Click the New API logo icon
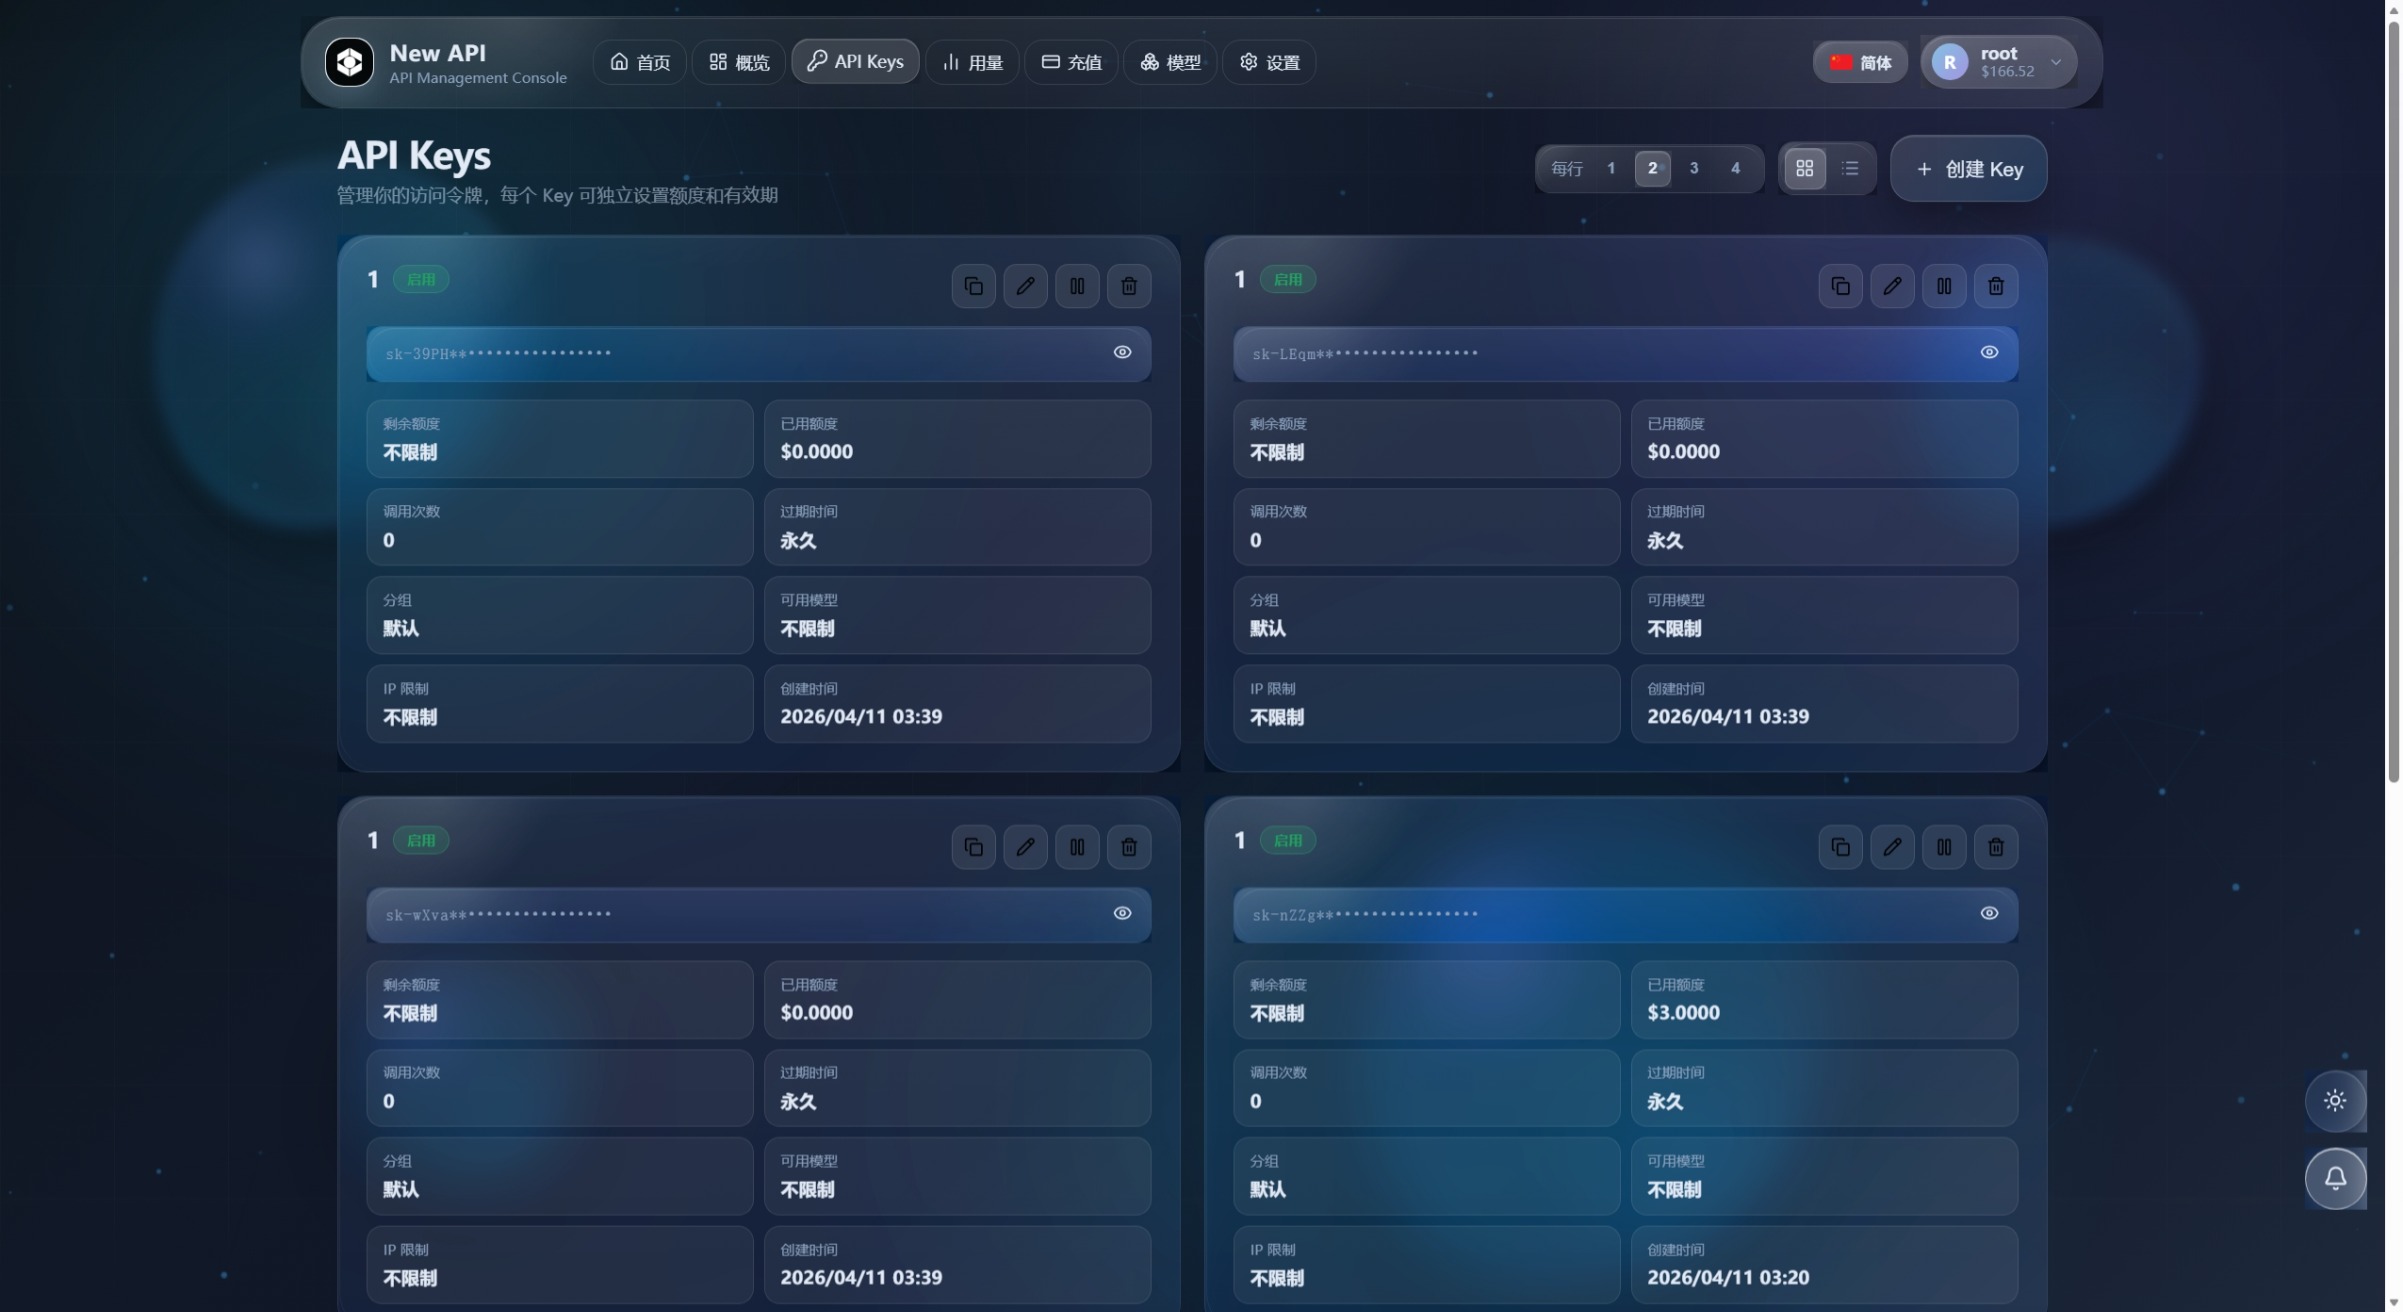The width and height of the screenshot is (2403, 1312). pos(349,62)
